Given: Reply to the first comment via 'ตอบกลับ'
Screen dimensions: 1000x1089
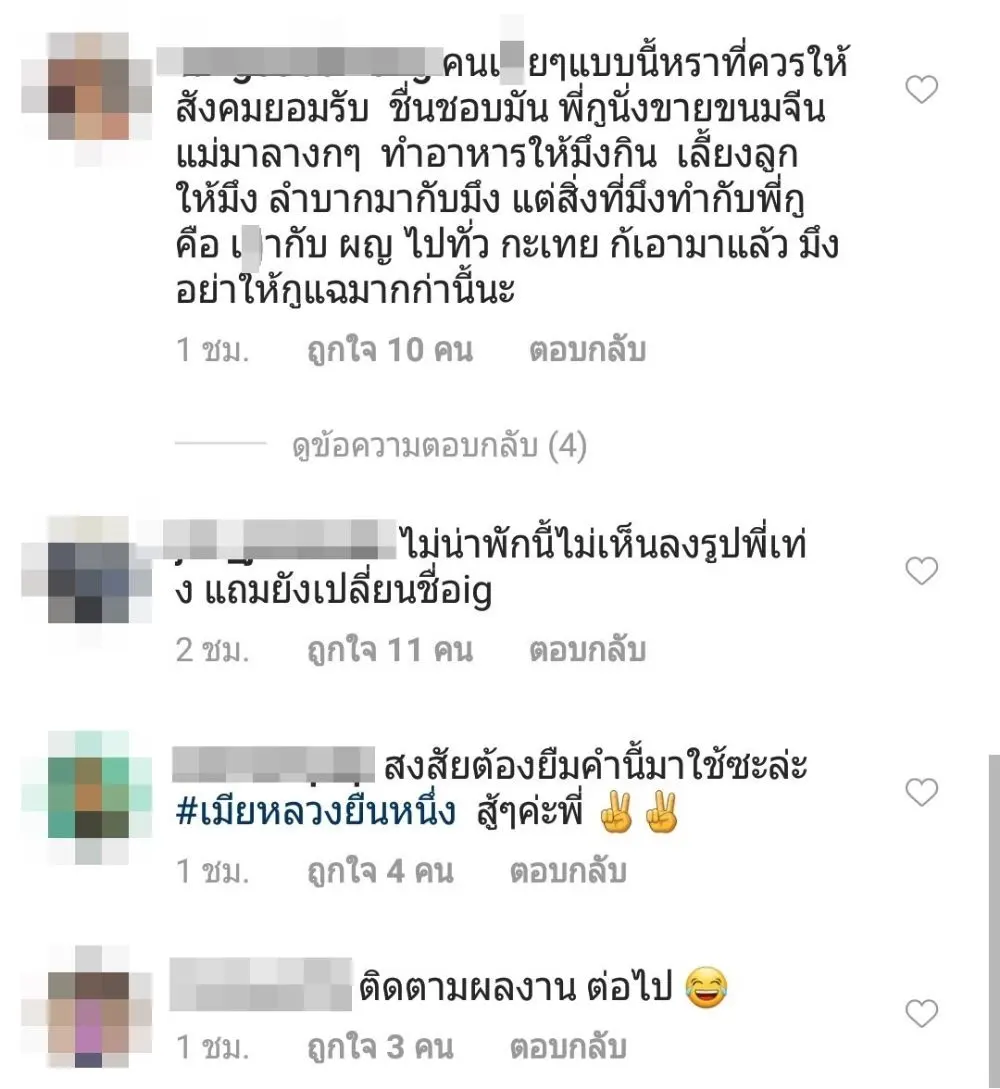Looking at the screenshot, I should pos(588,349).
